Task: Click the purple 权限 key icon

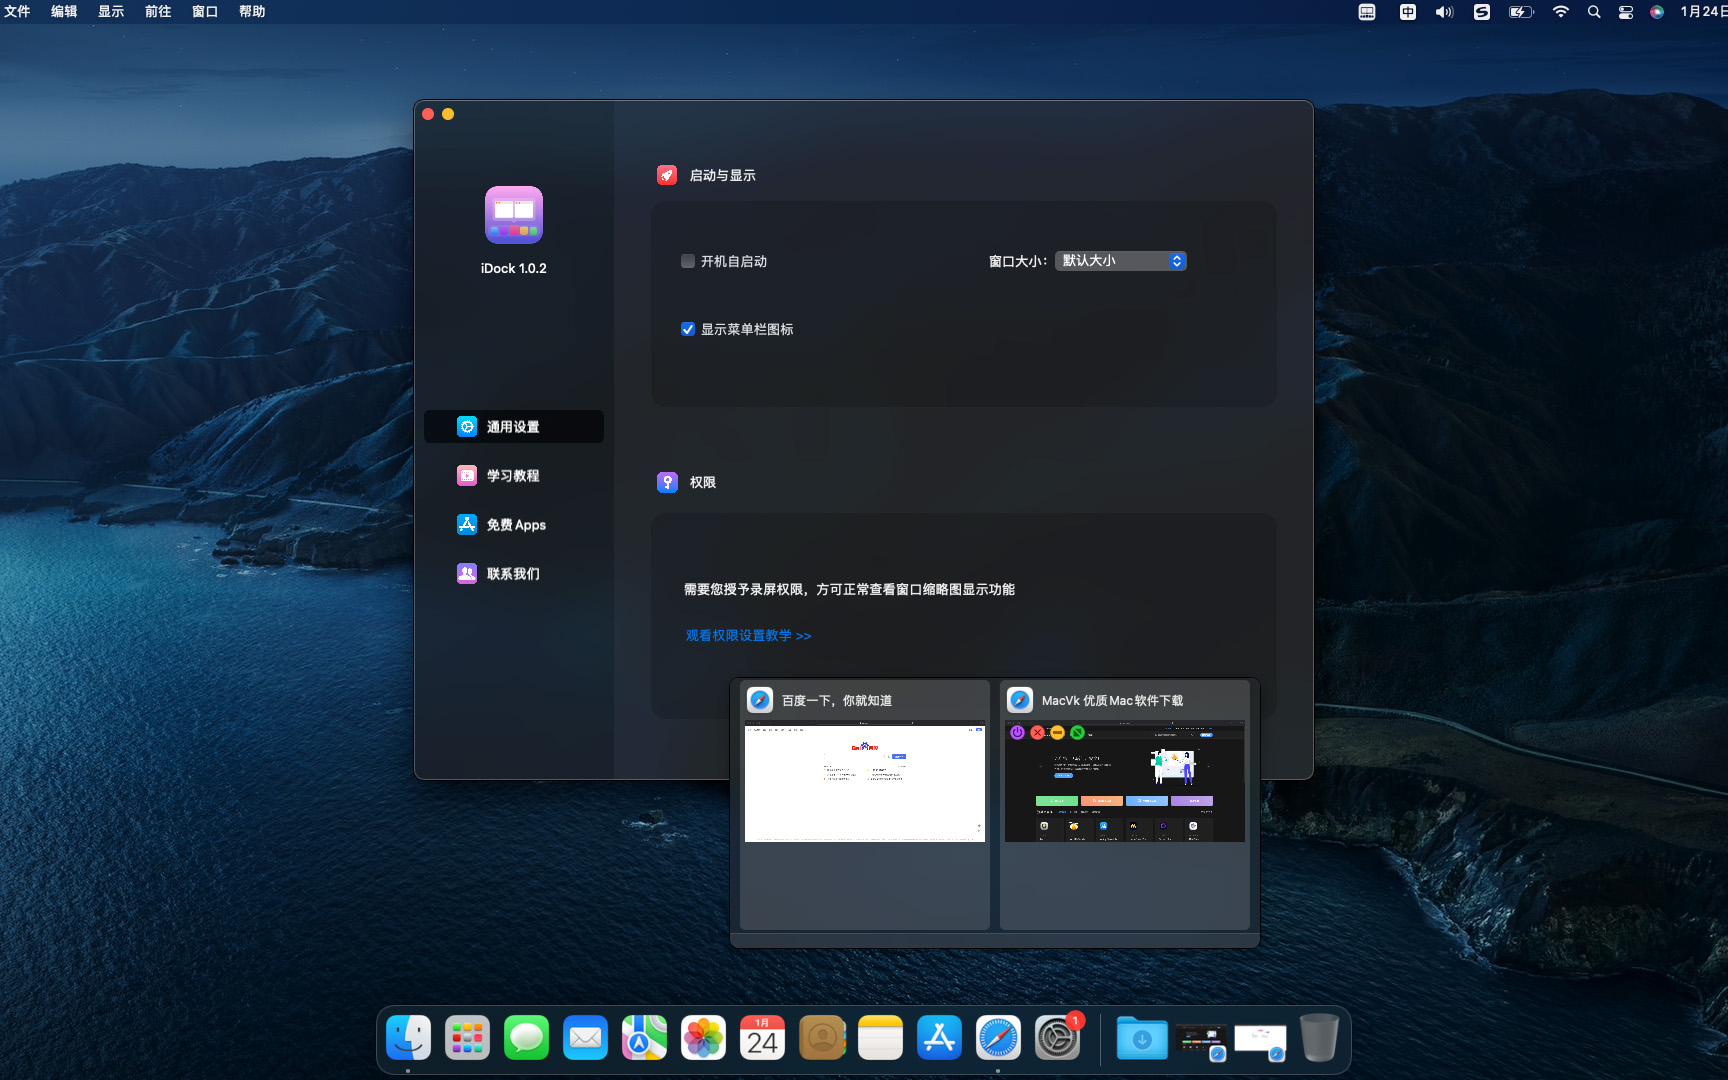Action: point(667,482)
